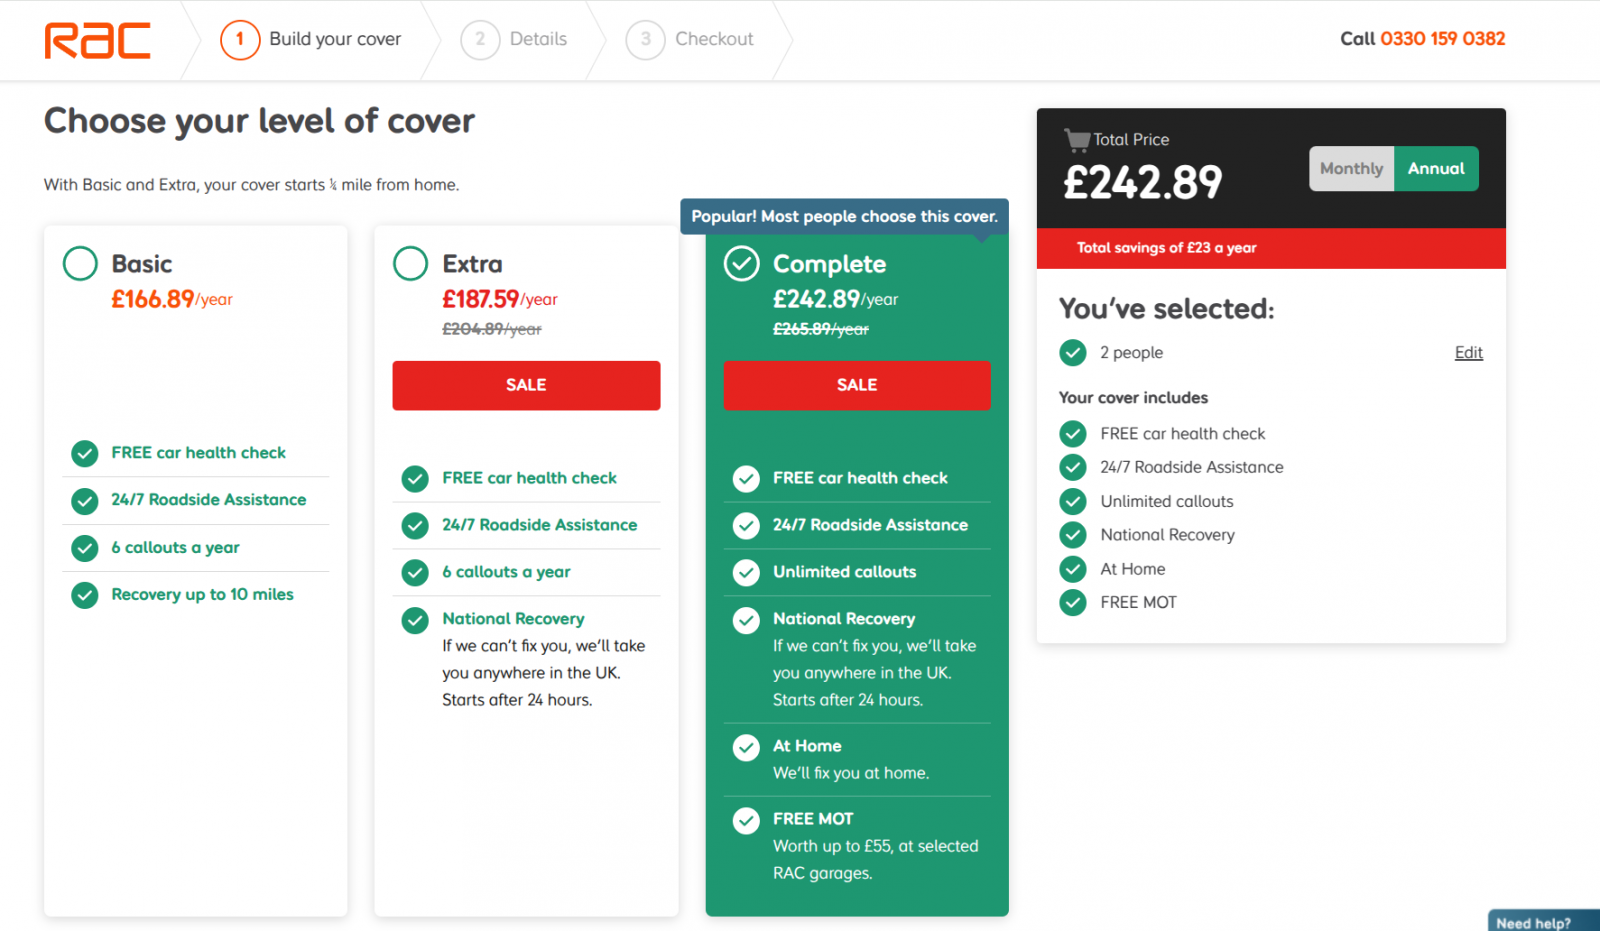Click the SALE button under Extra
The image size is (1600, 931).
point(526,385)
